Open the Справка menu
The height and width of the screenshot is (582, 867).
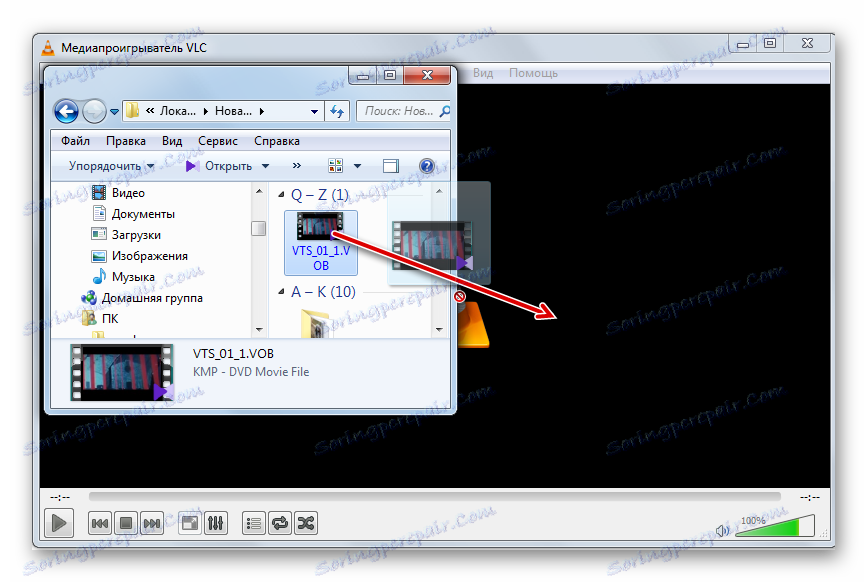(x=276, y=141)
